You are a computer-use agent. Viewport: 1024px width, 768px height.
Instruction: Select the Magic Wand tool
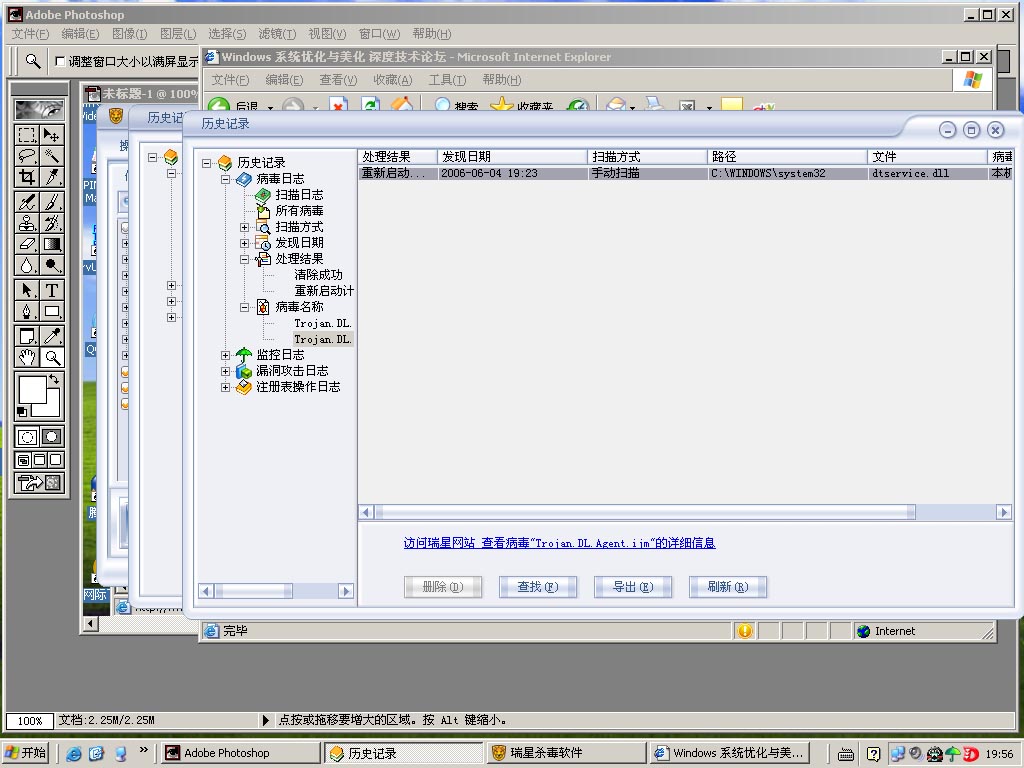click(52, 156)
